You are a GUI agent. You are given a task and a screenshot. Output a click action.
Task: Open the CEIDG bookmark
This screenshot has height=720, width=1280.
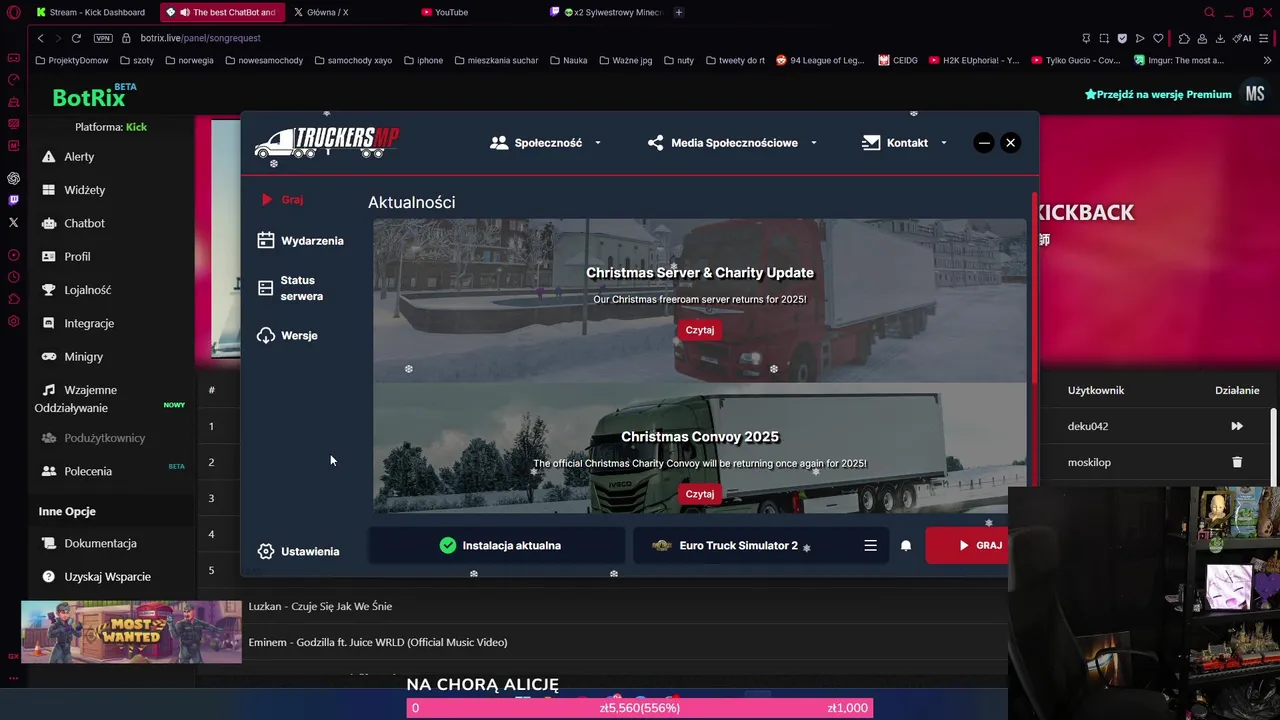tap(898, 60)
